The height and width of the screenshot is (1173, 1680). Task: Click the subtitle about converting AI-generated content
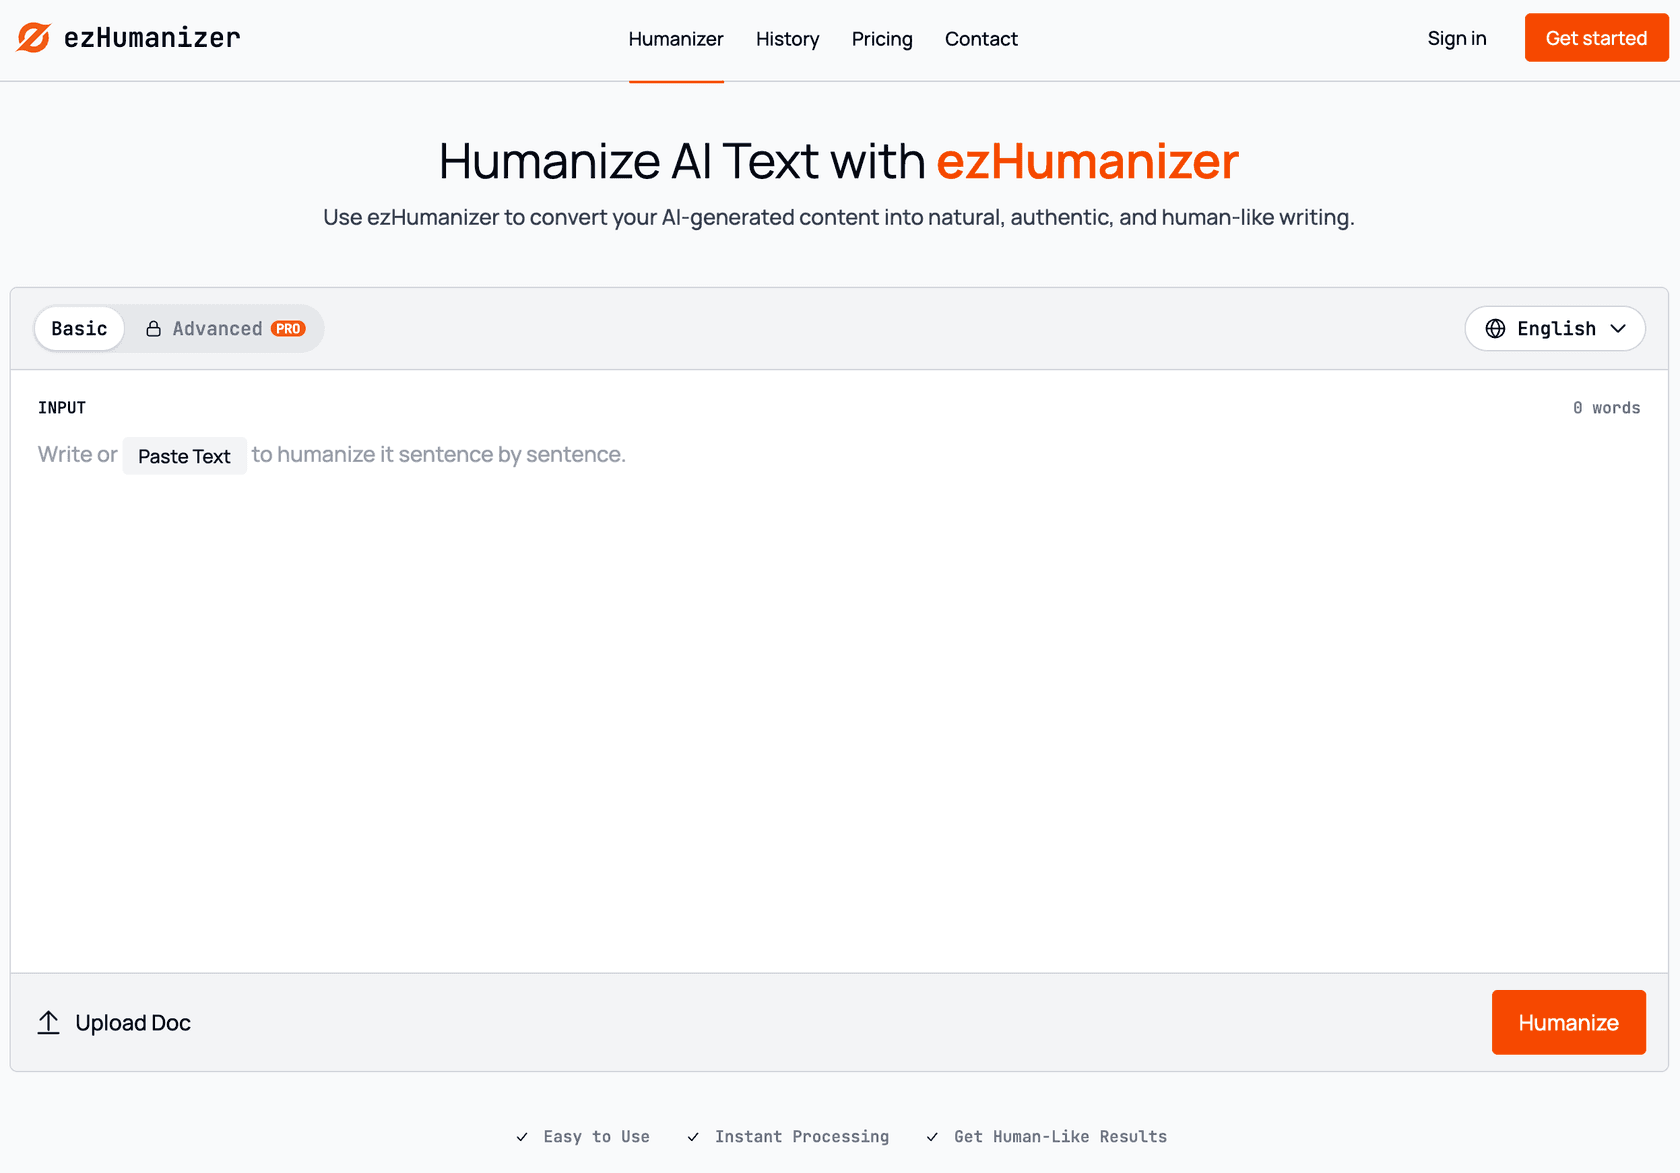coord(839,217)
